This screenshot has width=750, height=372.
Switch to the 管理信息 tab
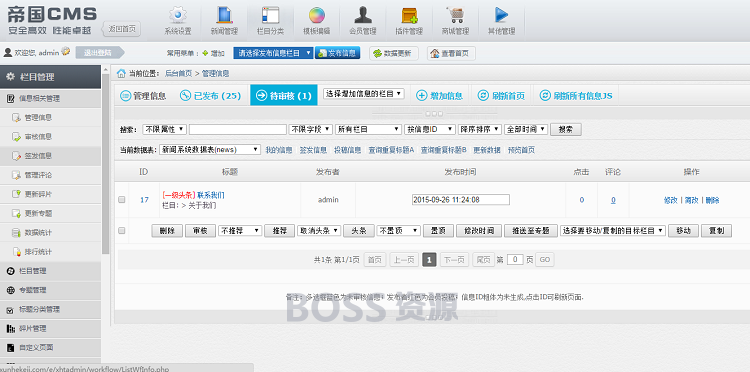143,95
